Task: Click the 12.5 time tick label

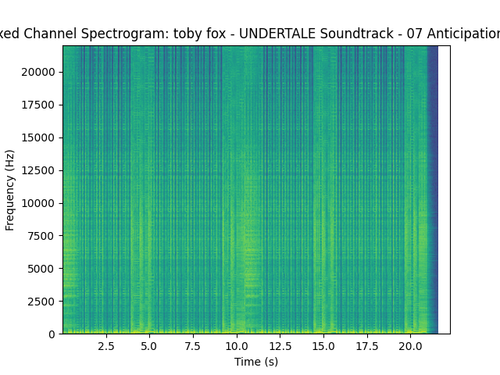Action: 280,346
